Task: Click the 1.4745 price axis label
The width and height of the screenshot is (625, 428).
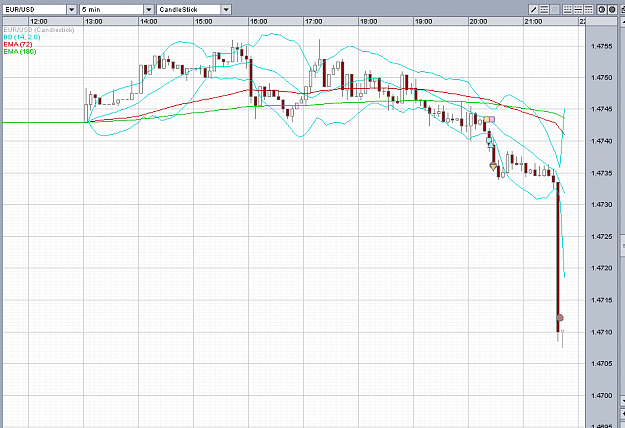Action: tap(601, 109)
